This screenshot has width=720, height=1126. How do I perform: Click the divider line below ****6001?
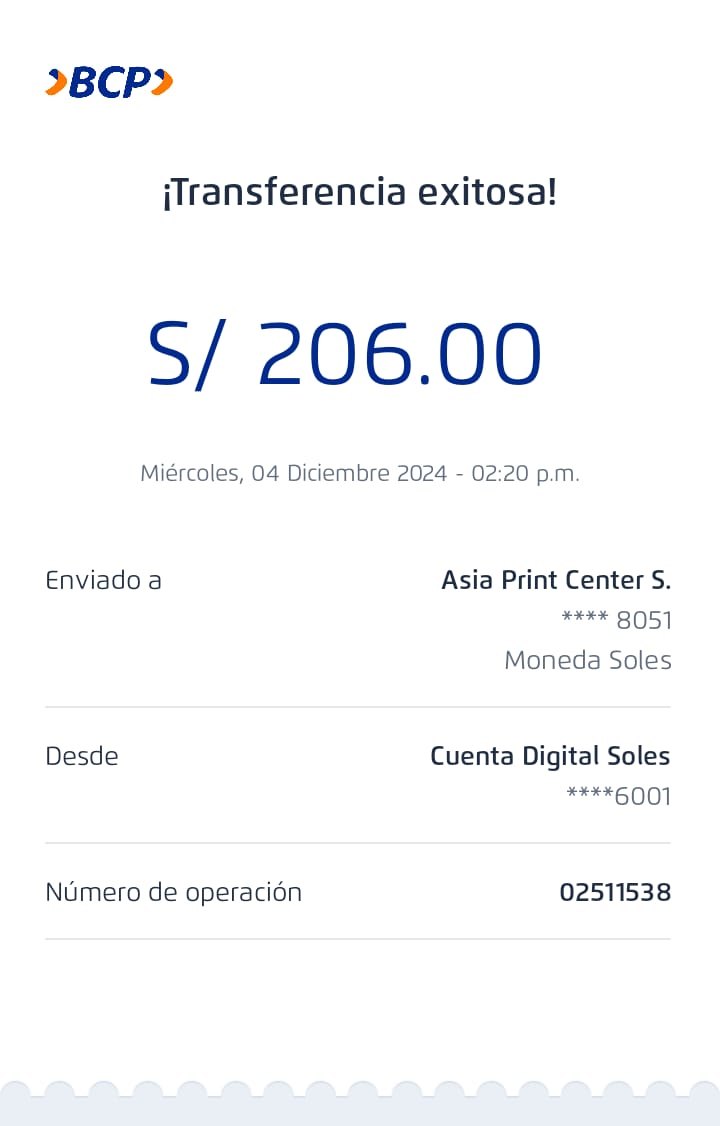358,843
